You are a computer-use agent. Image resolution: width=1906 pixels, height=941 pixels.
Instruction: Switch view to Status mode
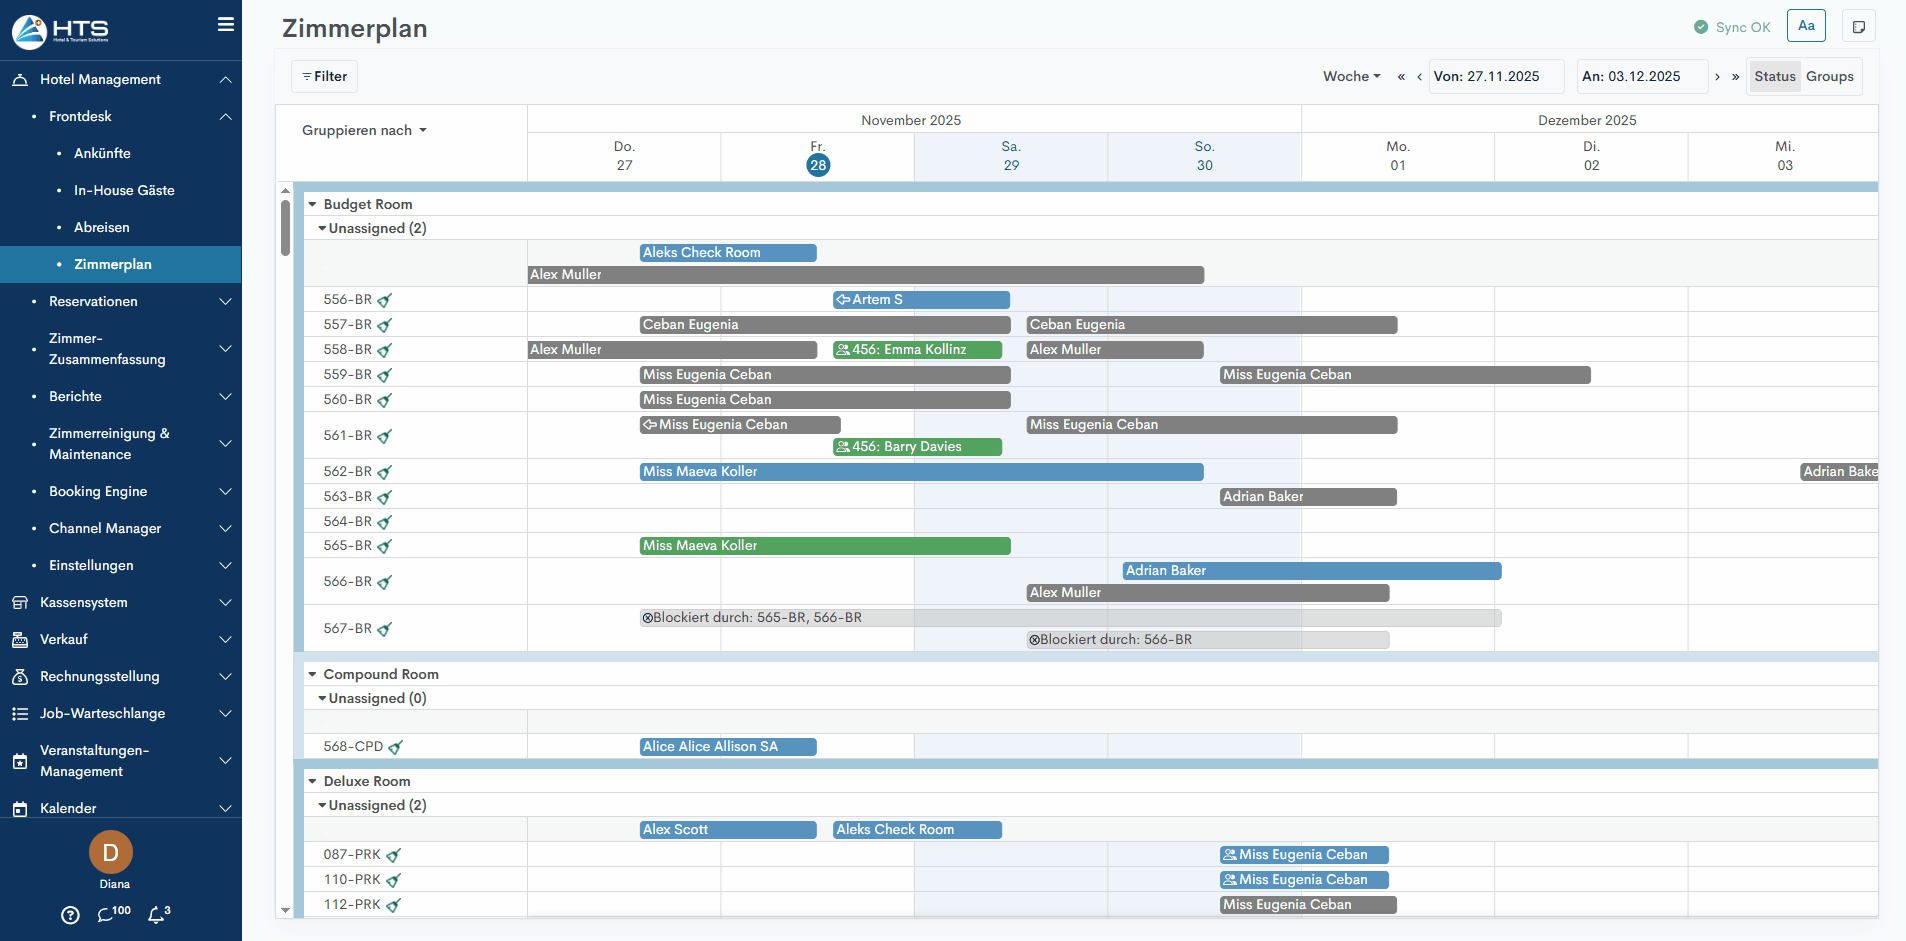(x=1774, y=77)
